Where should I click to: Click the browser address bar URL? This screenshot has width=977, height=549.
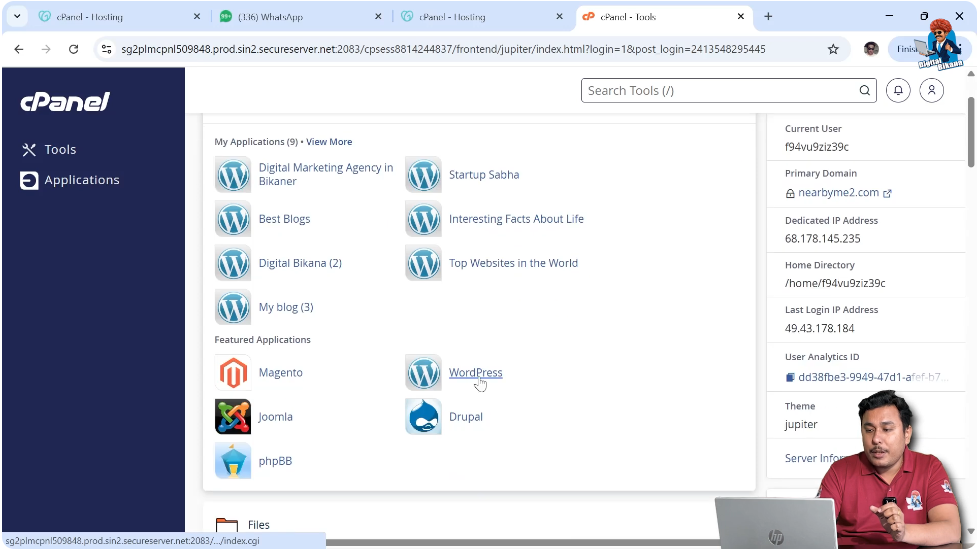[x=443, y=49]
